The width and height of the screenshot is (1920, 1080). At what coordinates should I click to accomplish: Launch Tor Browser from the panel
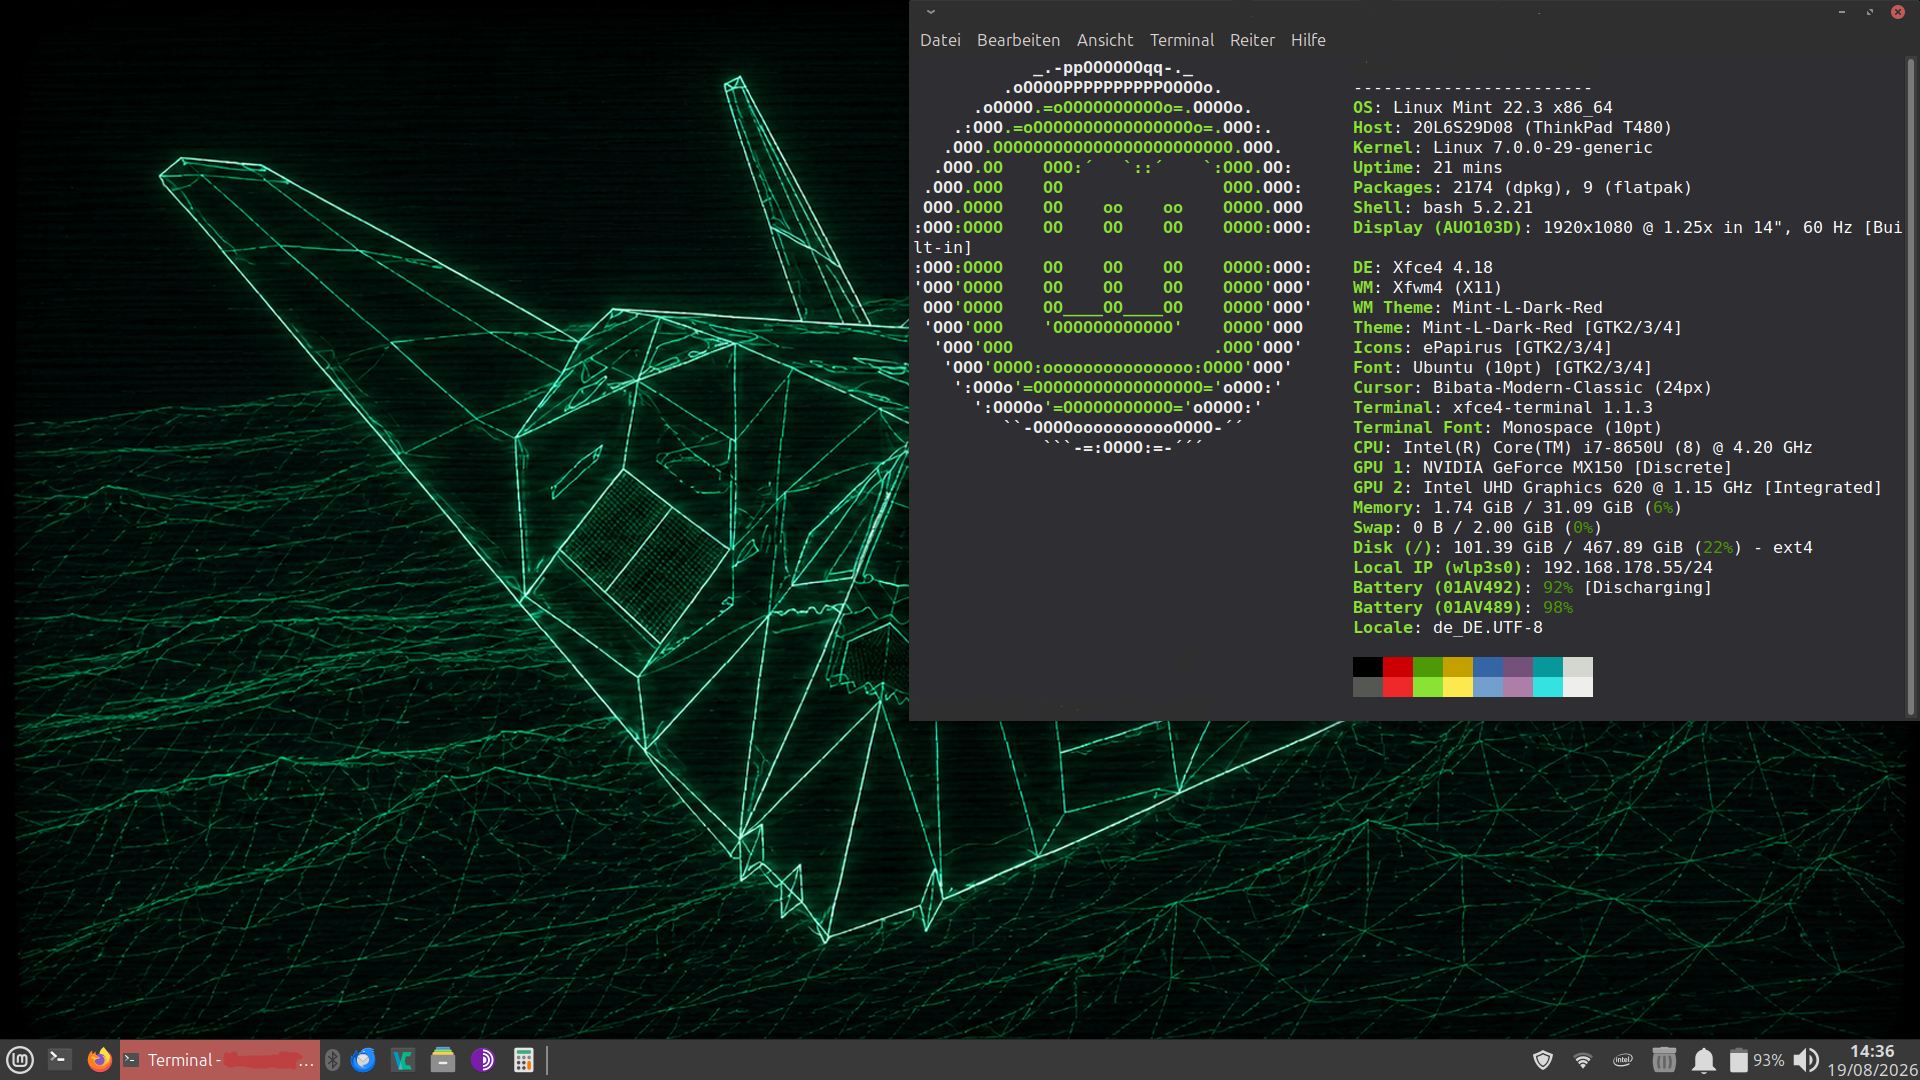483,1060
